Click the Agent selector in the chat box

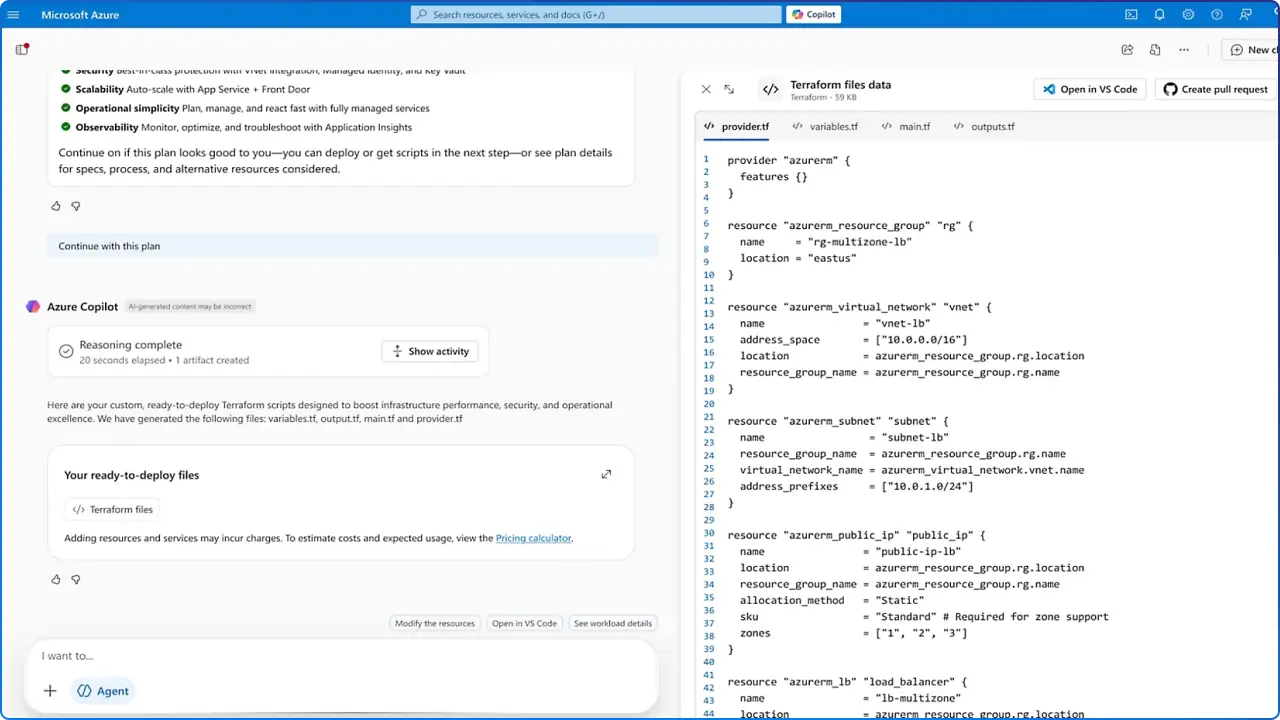tap(102, 690)
